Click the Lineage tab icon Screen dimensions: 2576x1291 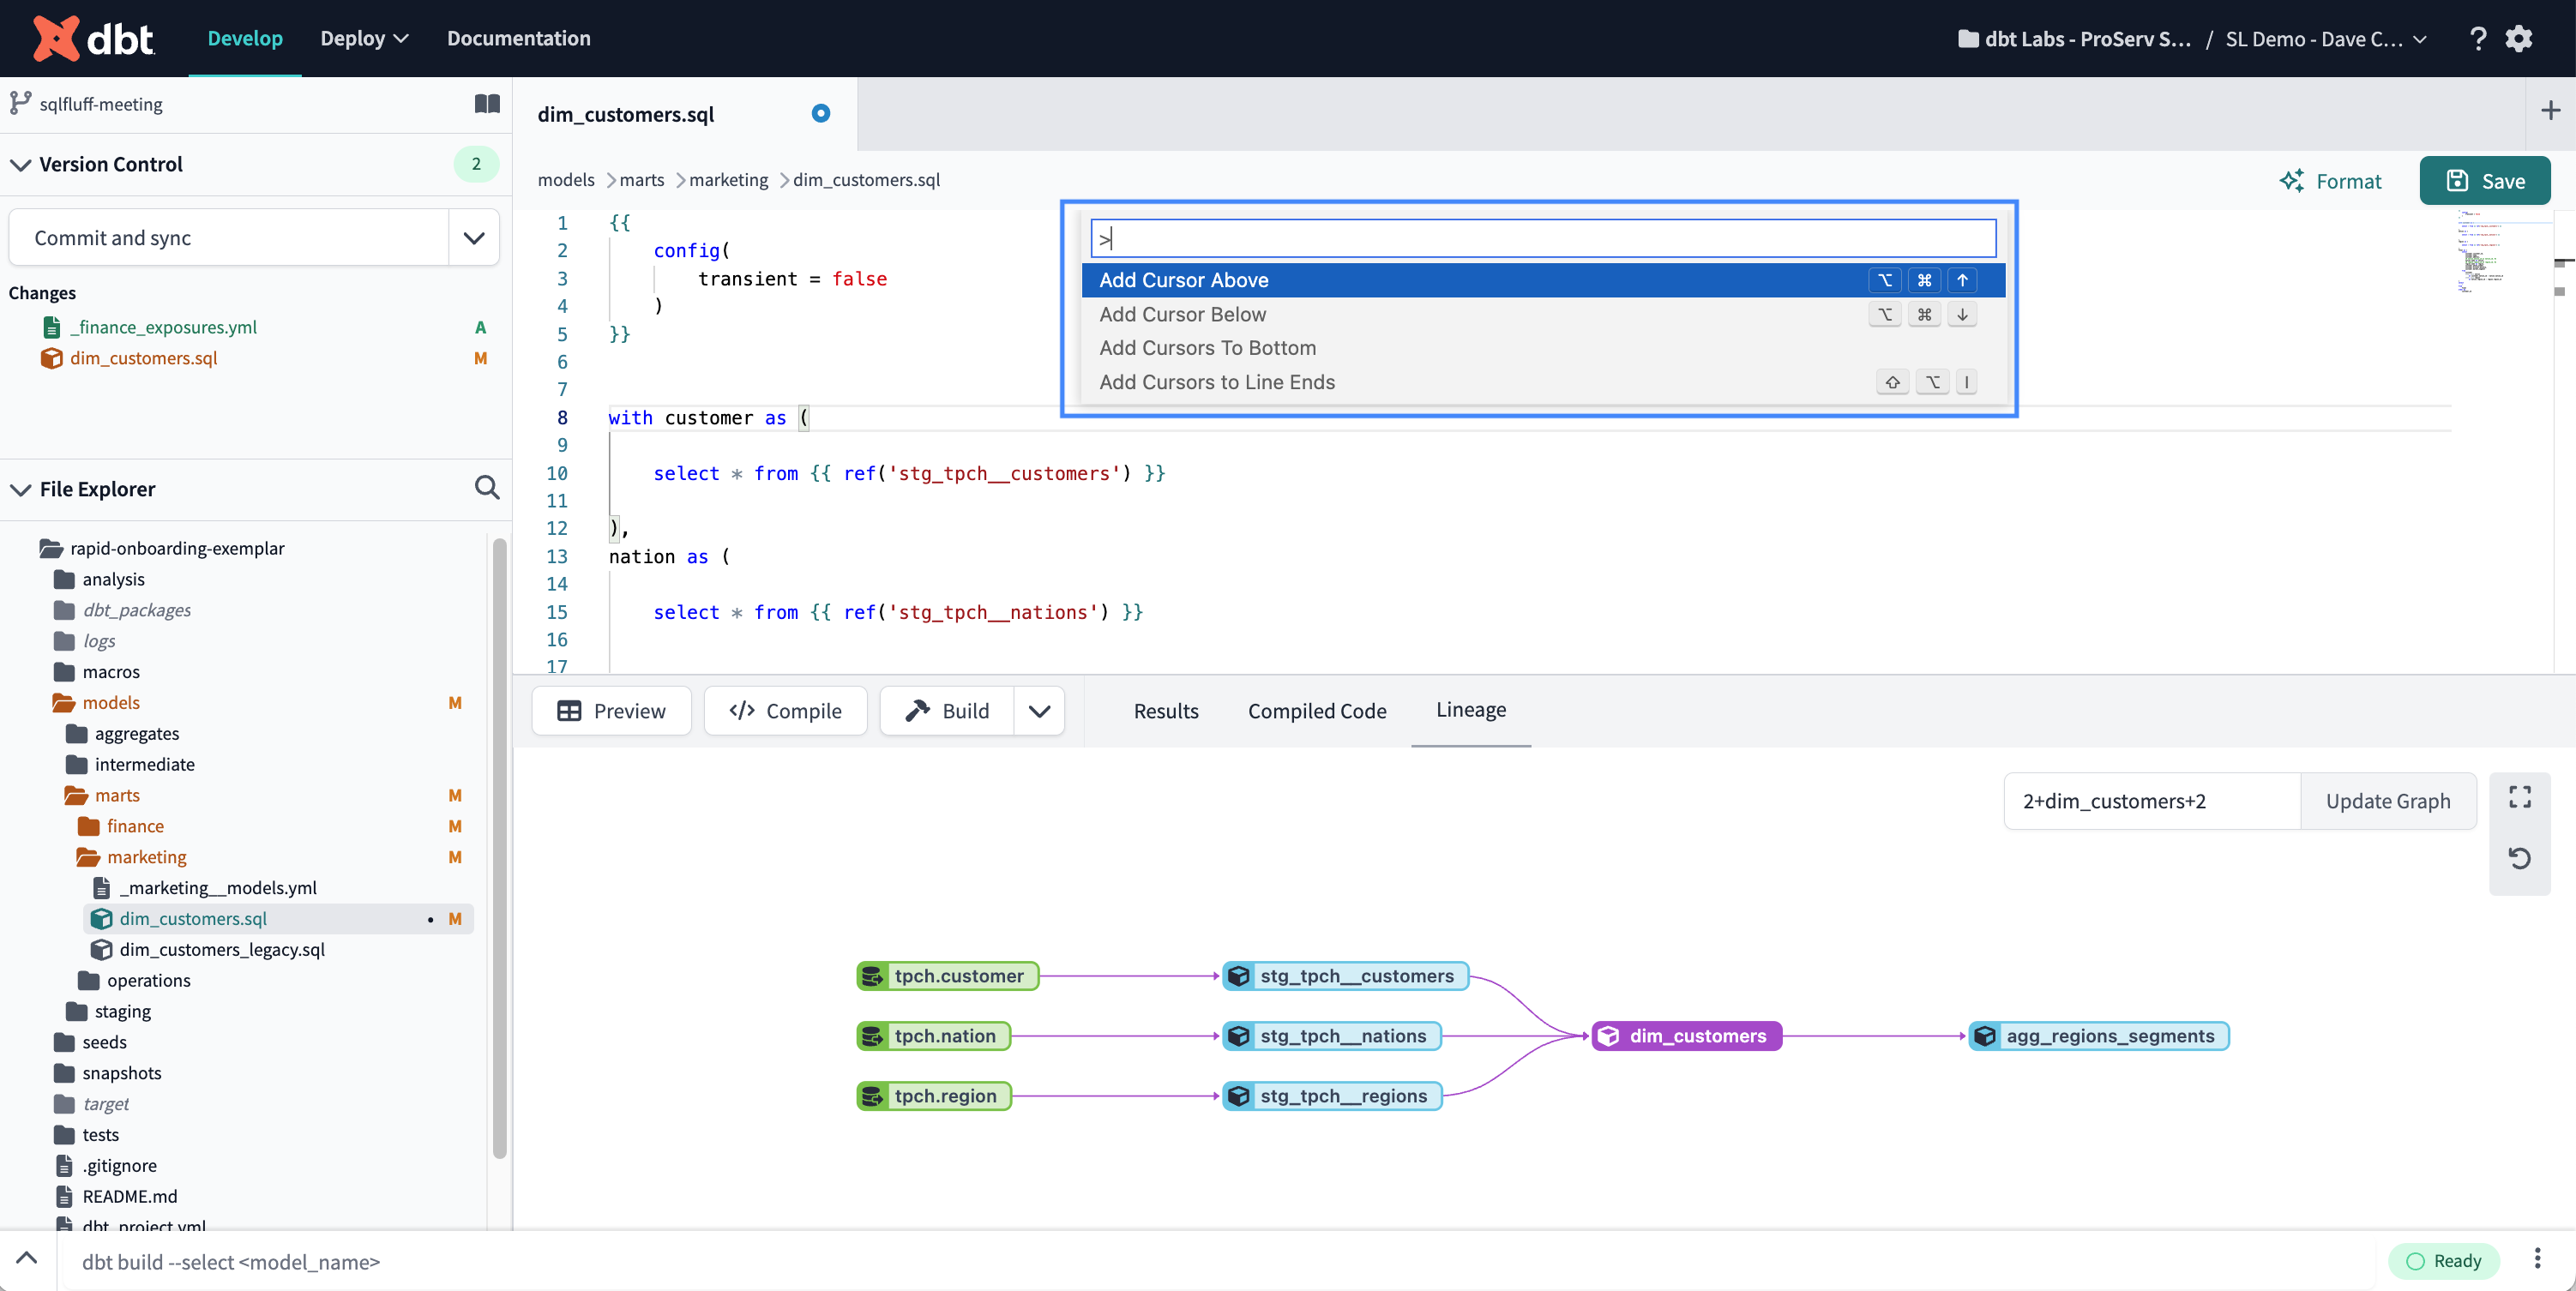[x=1471, y=708]
